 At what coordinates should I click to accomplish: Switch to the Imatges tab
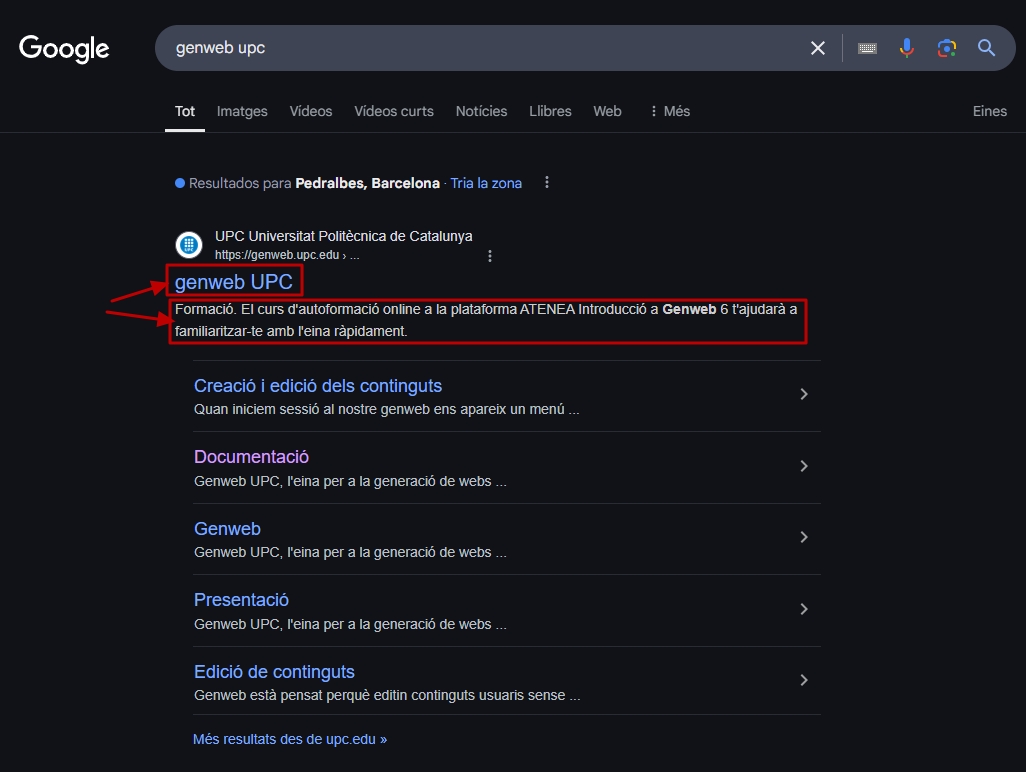coord(242,111)
